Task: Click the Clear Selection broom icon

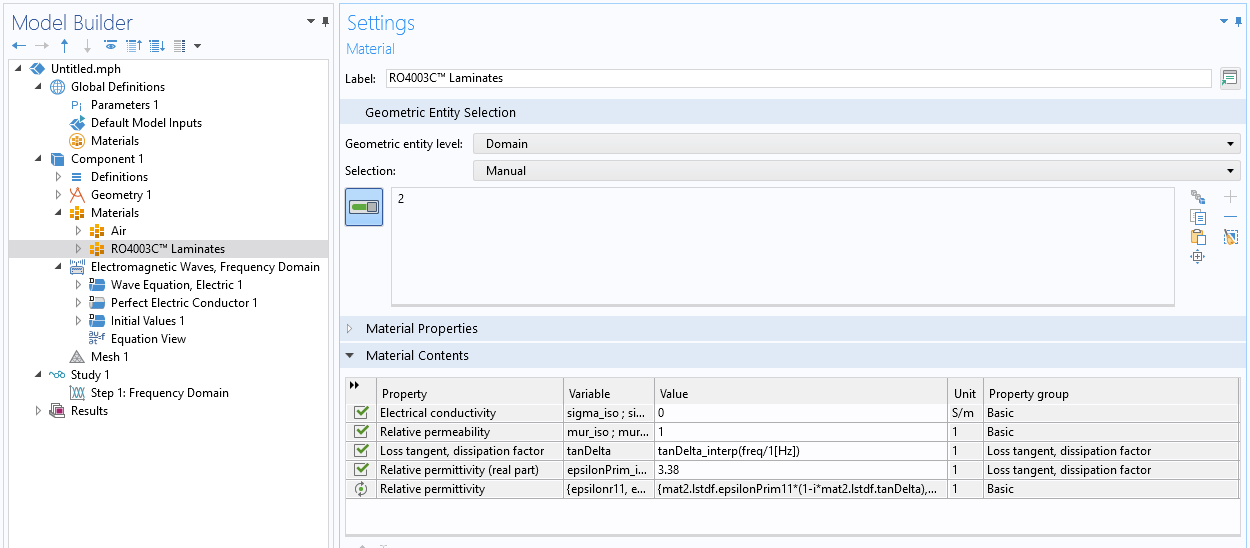Action: (1231, 237)
